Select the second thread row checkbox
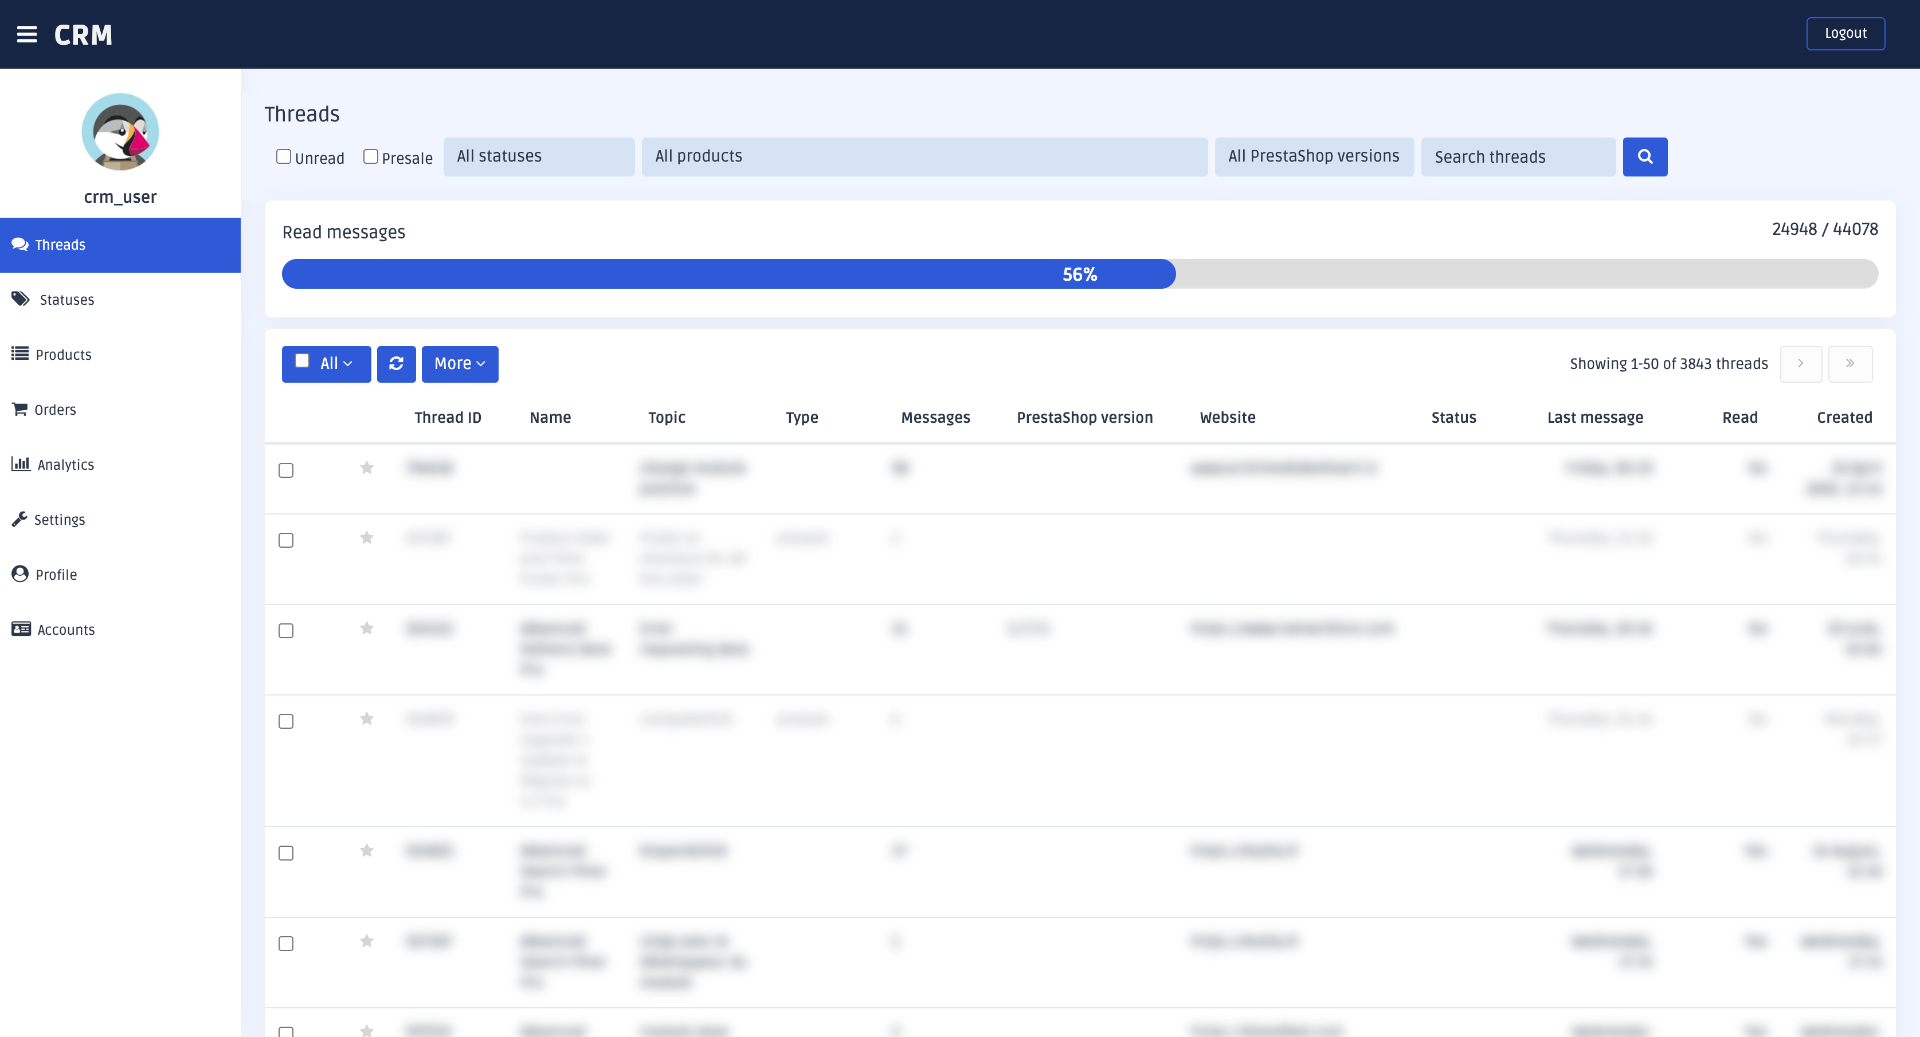This screenshot has height=1037, width=1920. (x=286, y=540)
